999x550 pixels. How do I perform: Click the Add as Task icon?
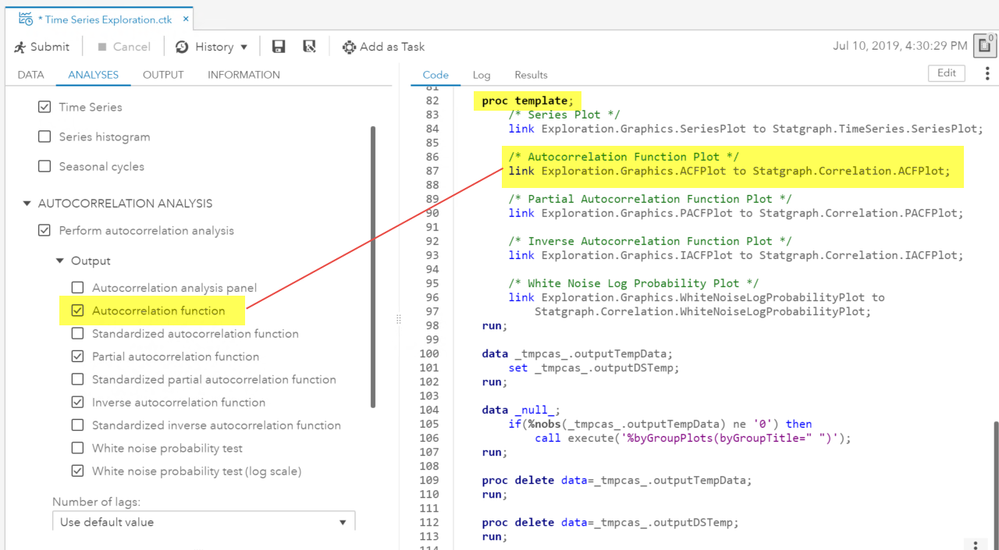tap(349, 47)
